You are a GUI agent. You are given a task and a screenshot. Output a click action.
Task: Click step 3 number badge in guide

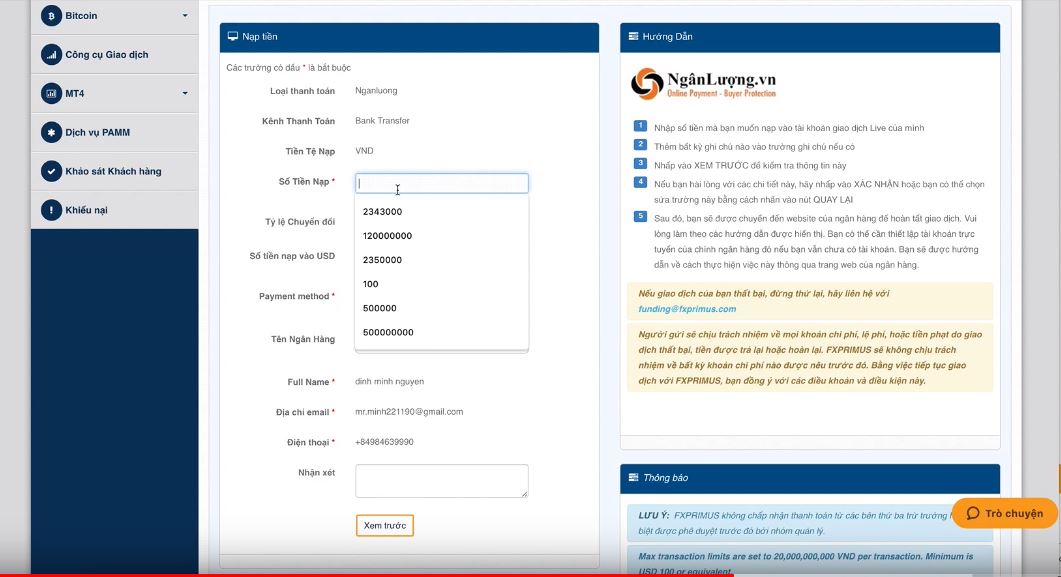[x=640, y=164]
